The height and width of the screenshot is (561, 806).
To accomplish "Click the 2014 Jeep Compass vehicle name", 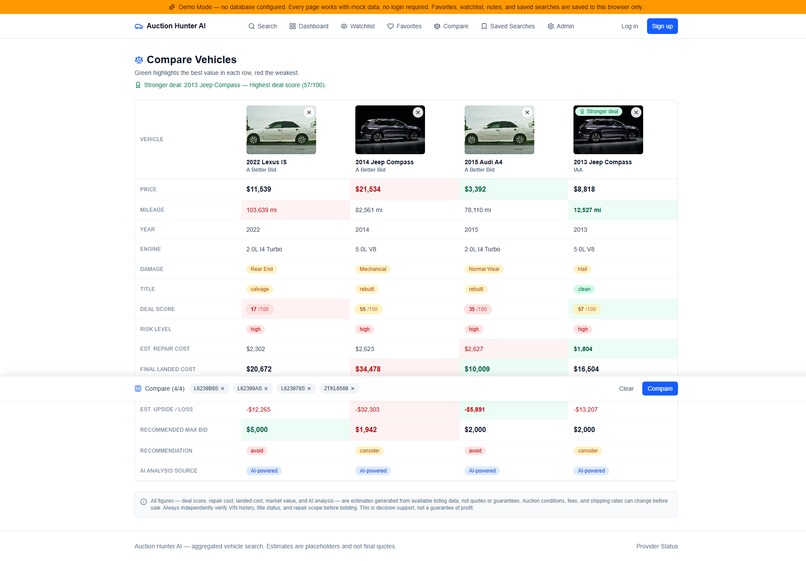I will coord(384,162).
